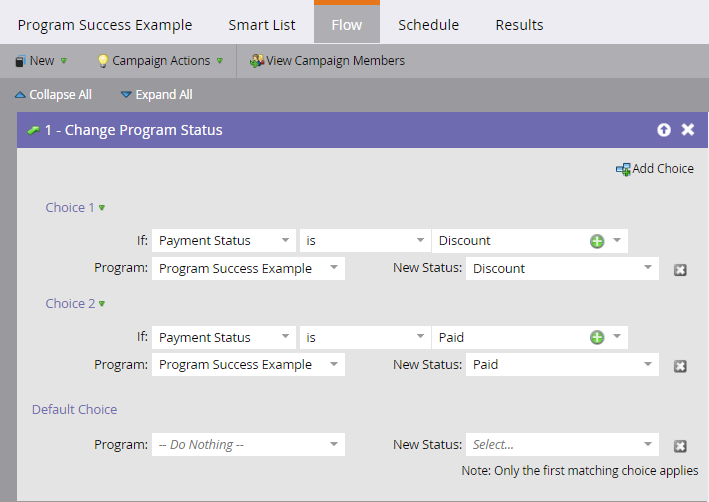The image size is (709, 502).
Task: Remove Choice 1 with its X icon
Action: (680, 270)
